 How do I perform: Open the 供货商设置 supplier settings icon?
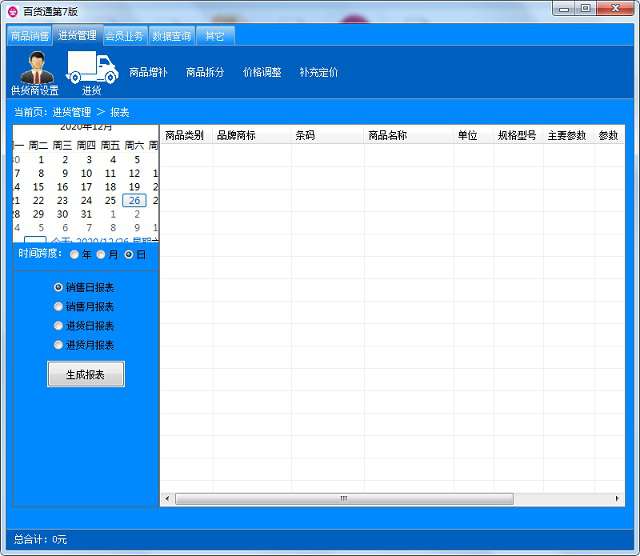[36, 68]
